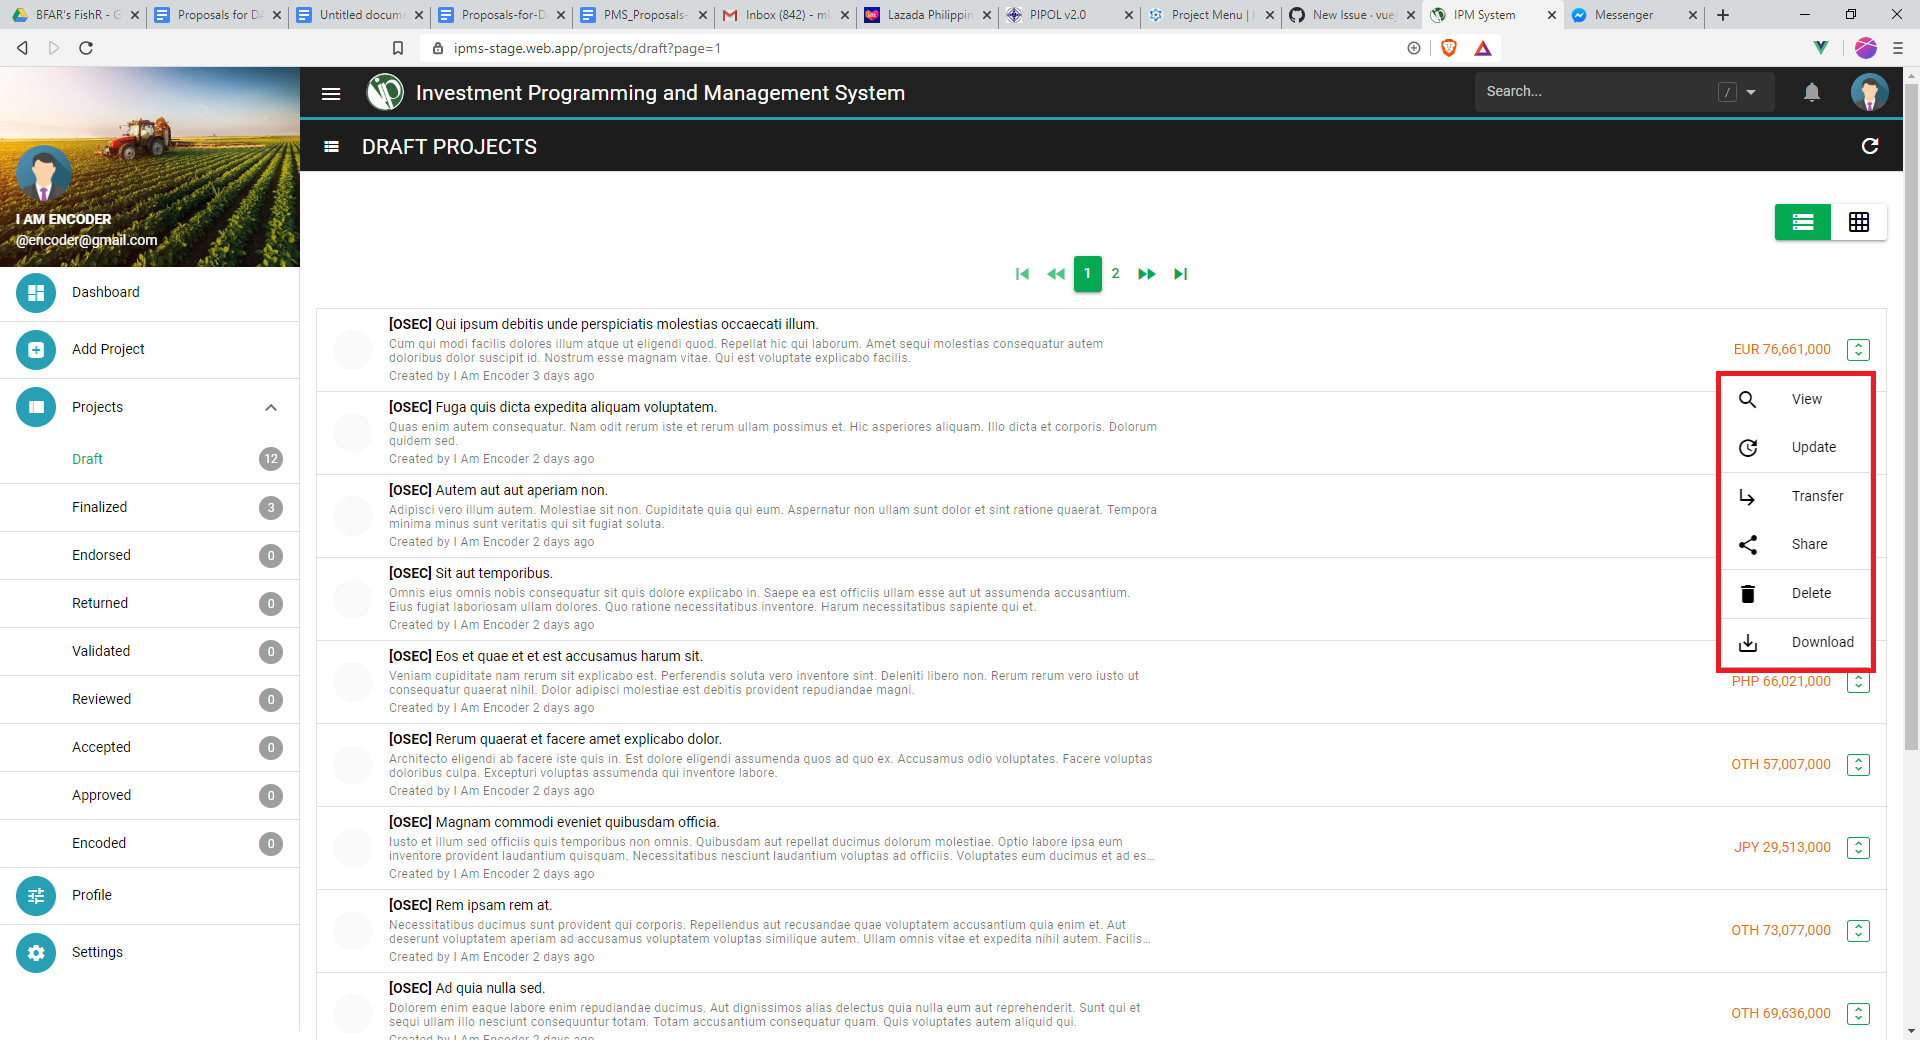
Task: Reload the page with browser reload button
Action: pyautogui.click(x=86, y=48)
